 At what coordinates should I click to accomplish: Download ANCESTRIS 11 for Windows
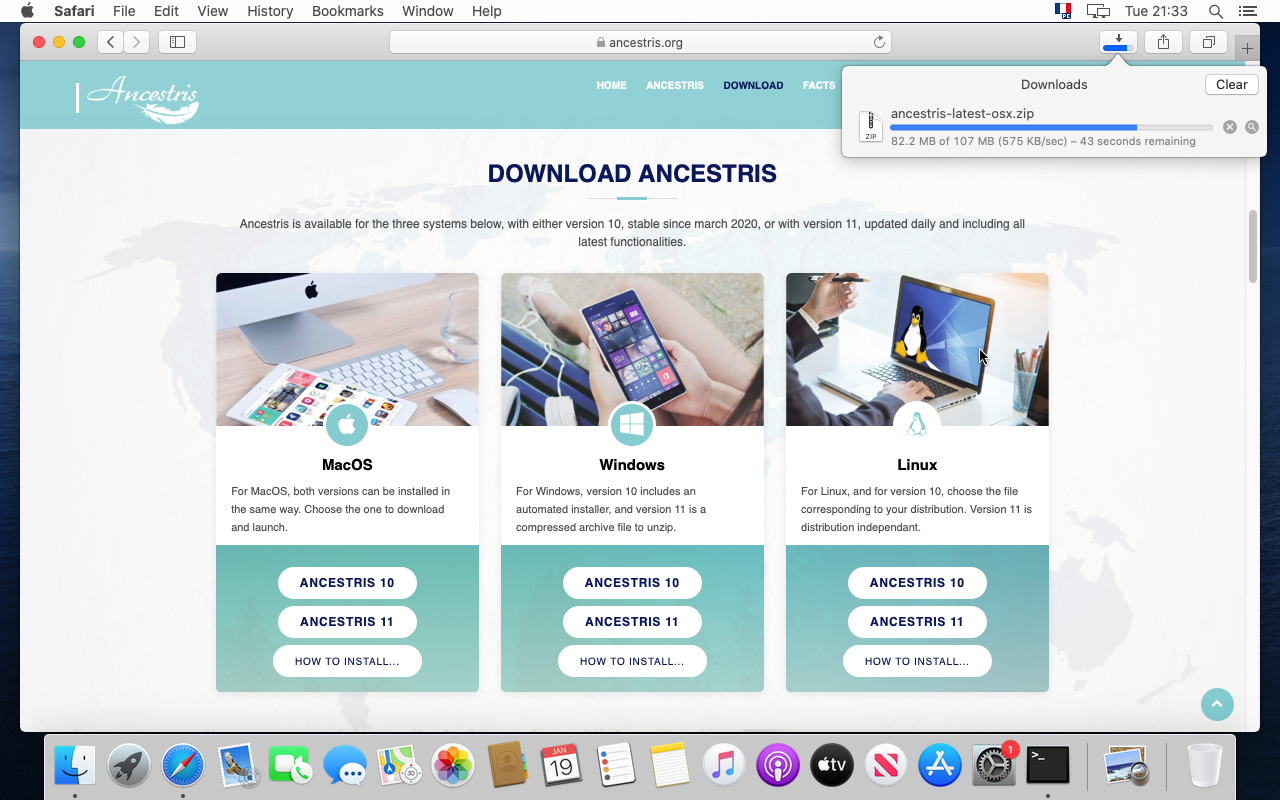(x=632, y=622)
